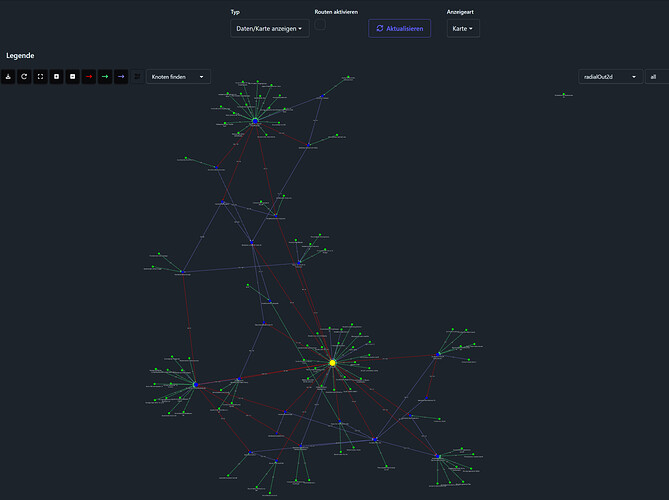Click the zoom in plus icon

[56, 77]
